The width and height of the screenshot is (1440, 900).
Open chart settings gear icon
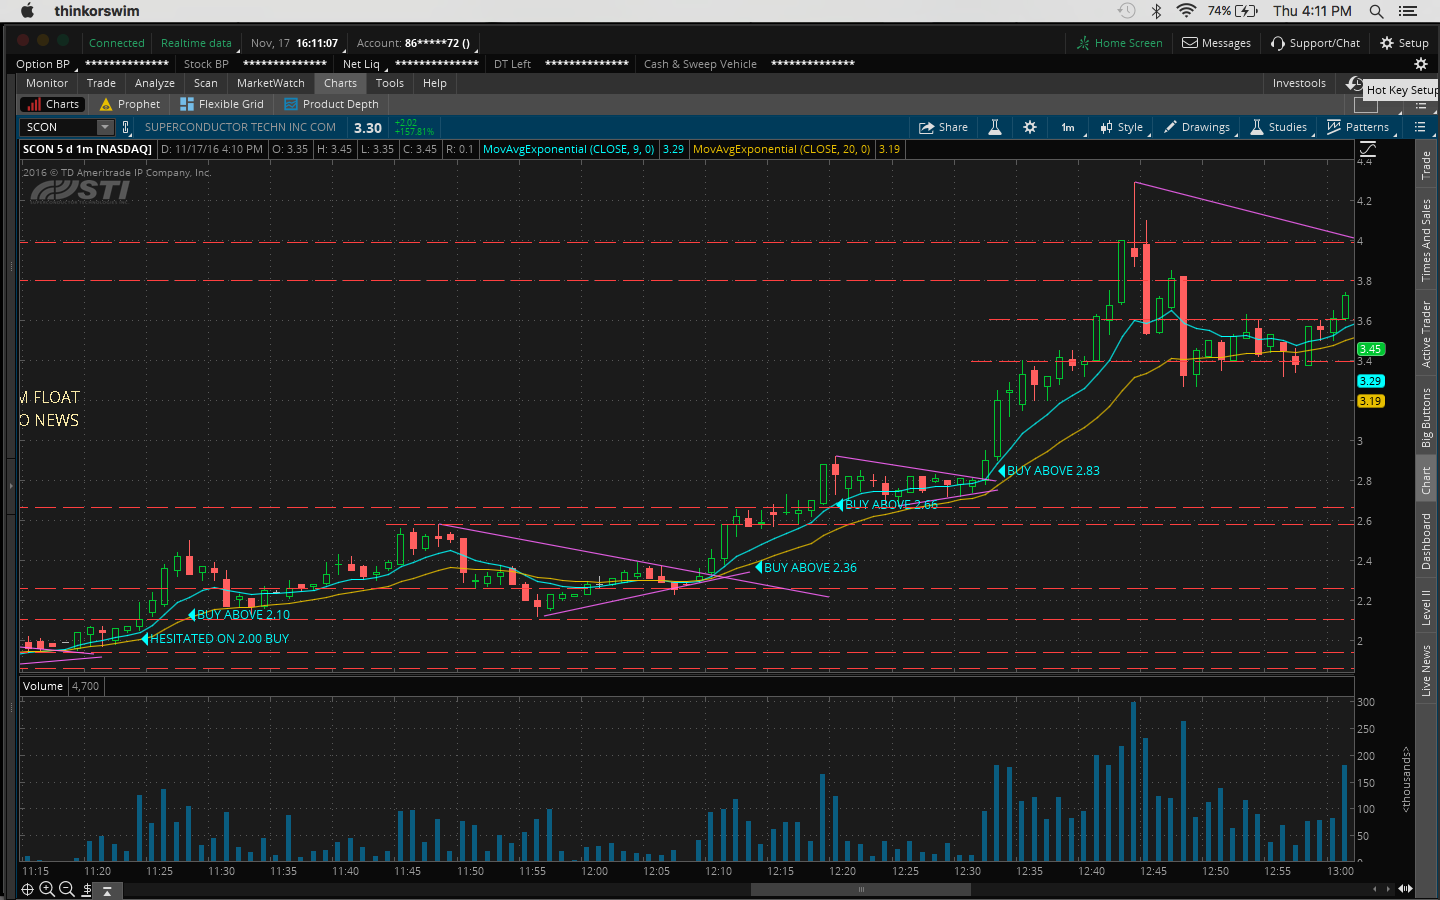coord(1030,127)
